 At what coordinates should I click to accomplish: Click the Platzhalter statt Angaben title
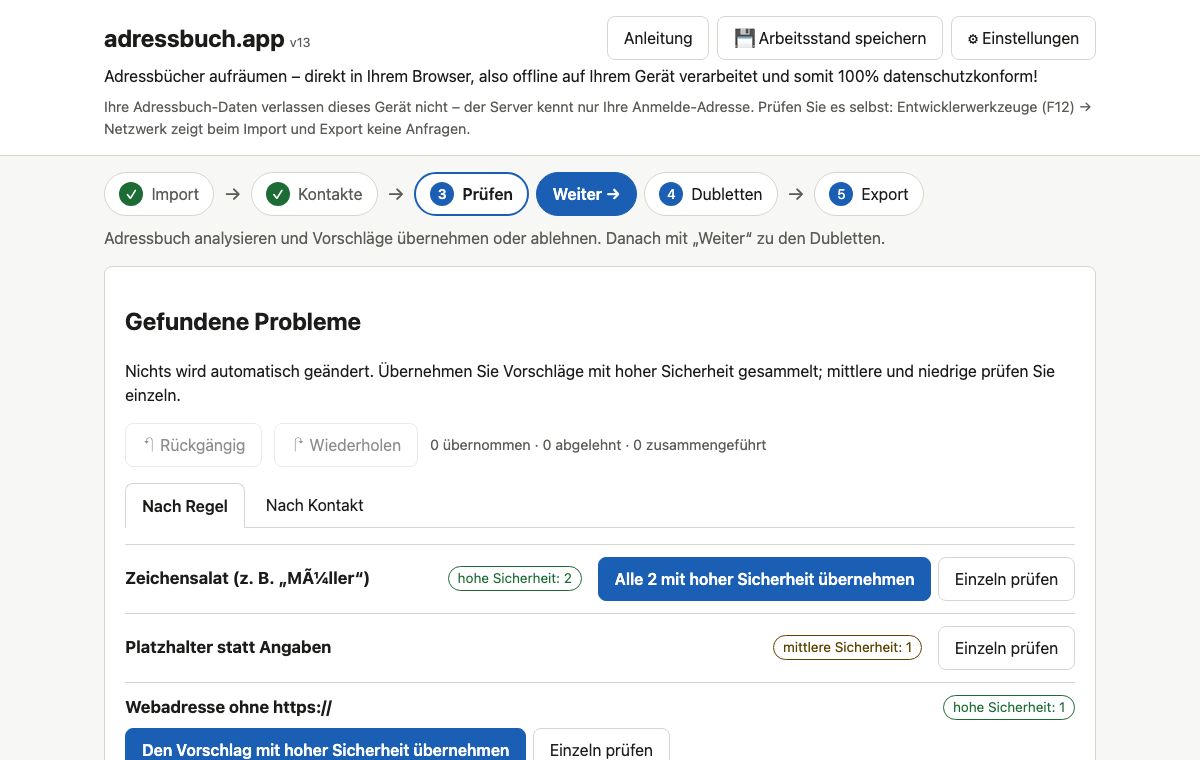228,647
